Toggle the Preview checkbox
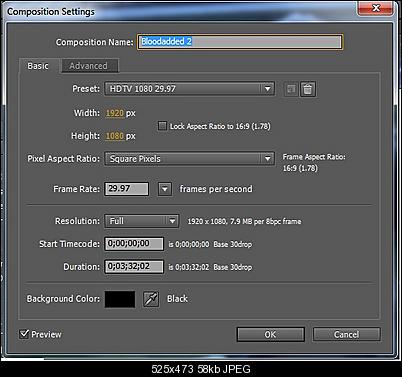The image size is (402, 377). tap(24, 334)
